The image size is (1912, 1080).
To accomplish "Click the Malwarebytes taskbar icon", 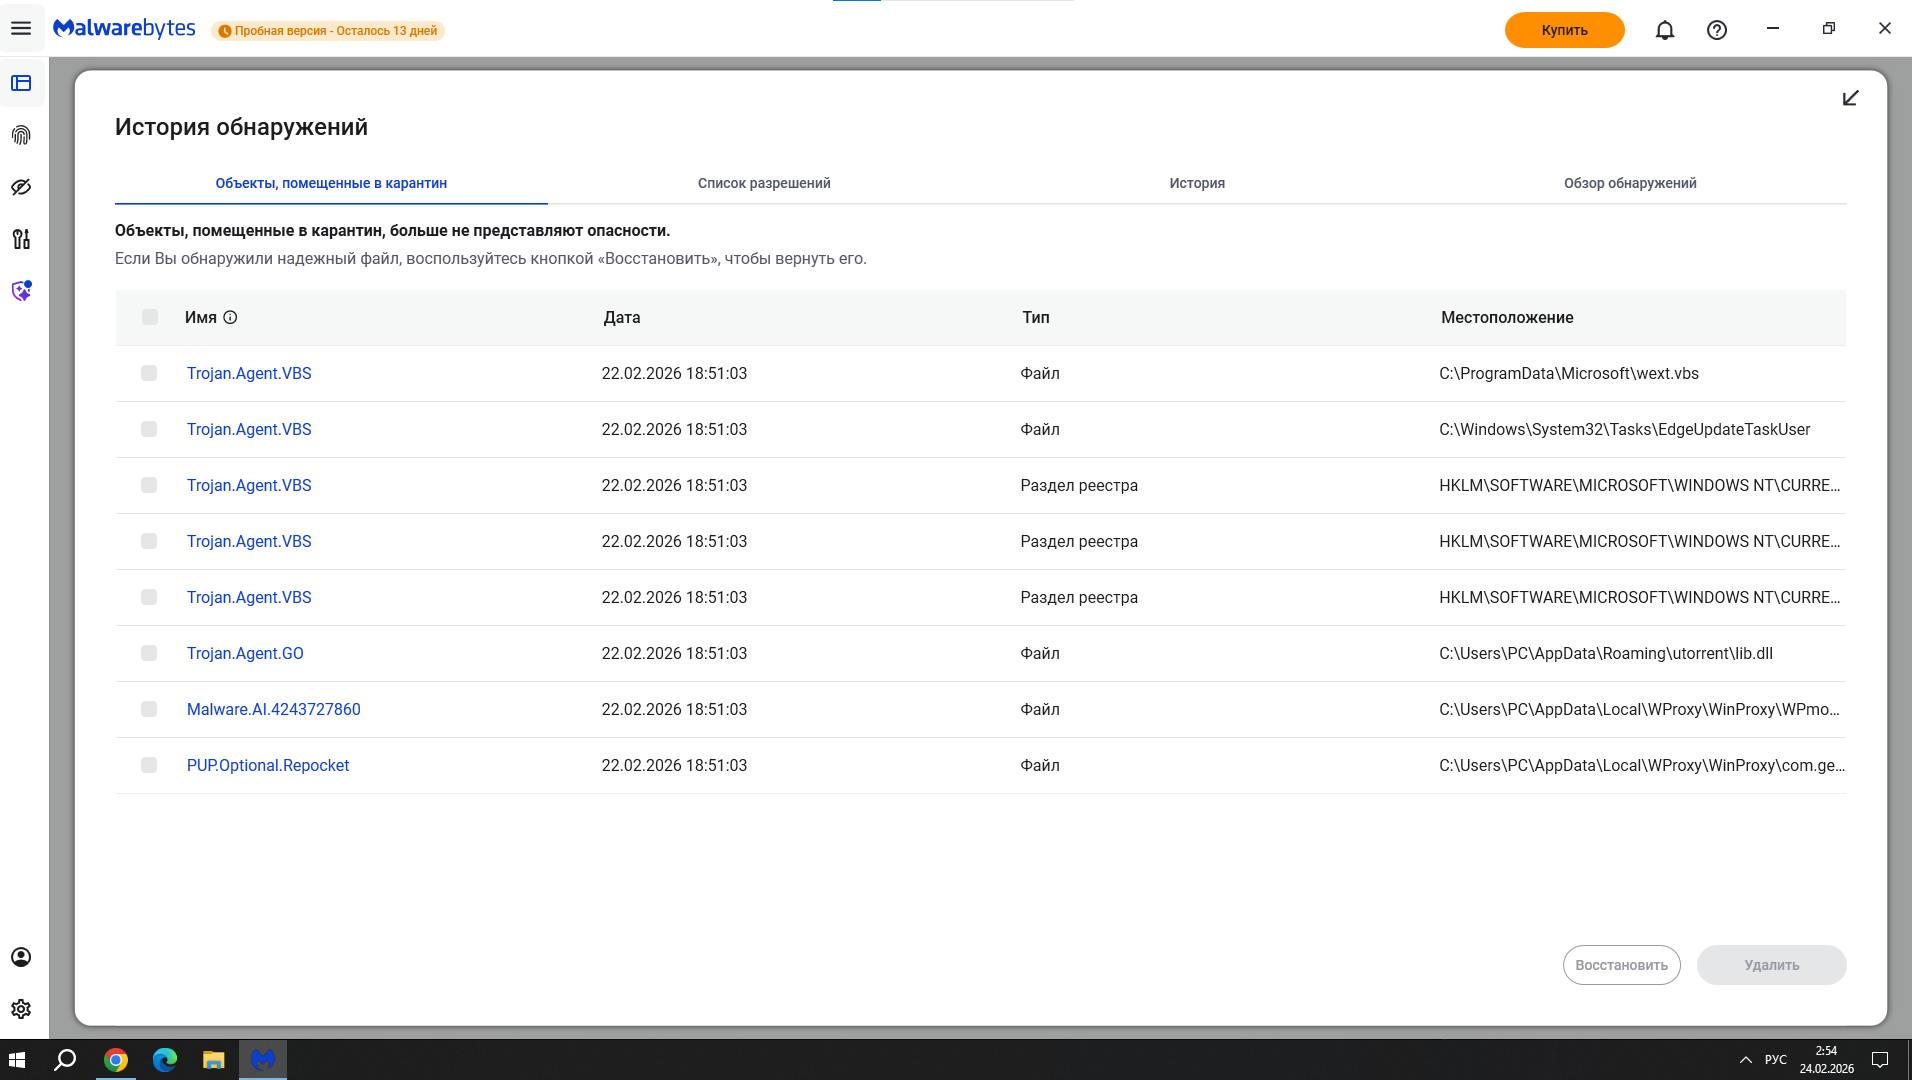I will [x=263, y=1060].
